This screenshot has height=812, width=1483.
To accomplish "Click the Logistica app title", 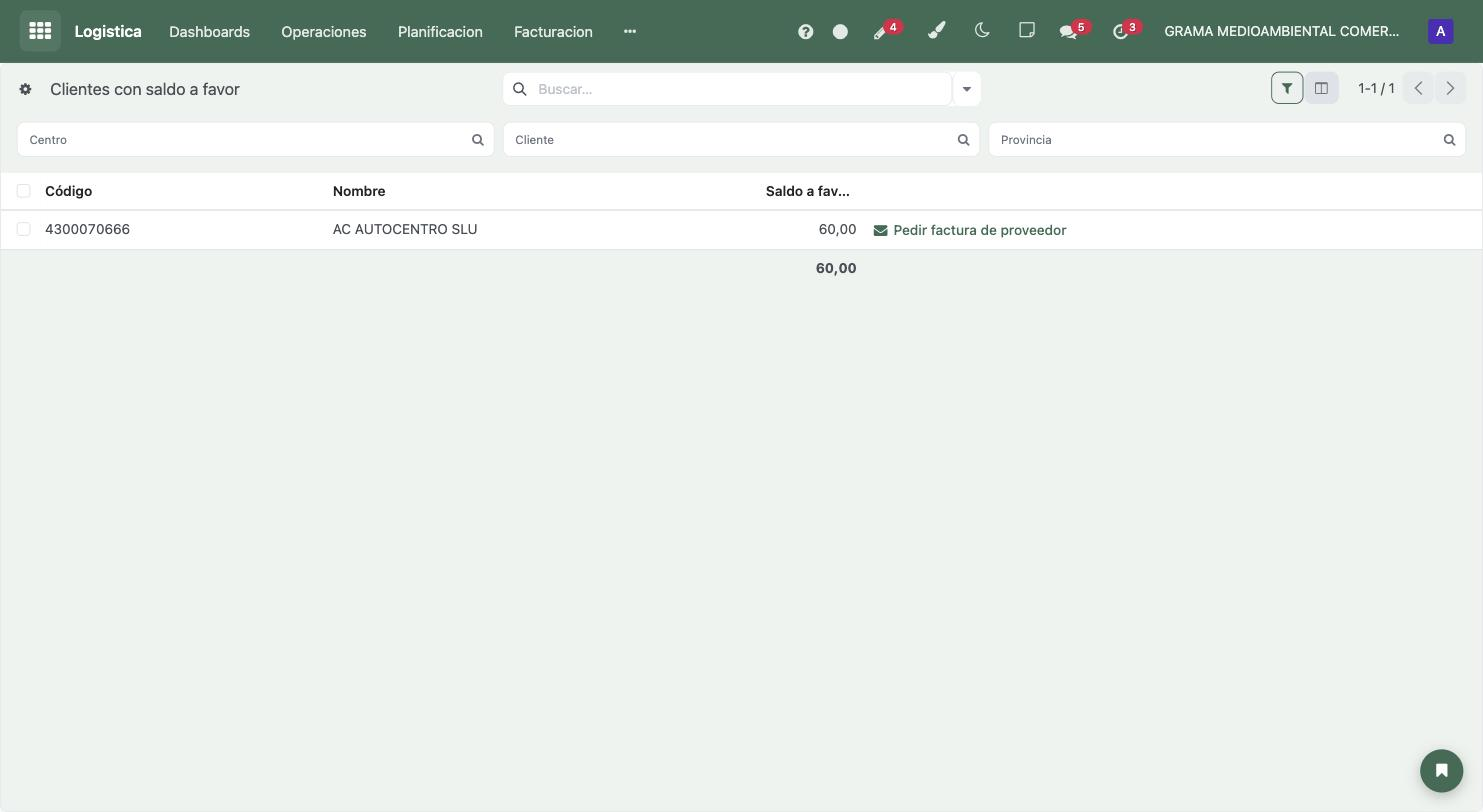I will (x=108, y=31).
